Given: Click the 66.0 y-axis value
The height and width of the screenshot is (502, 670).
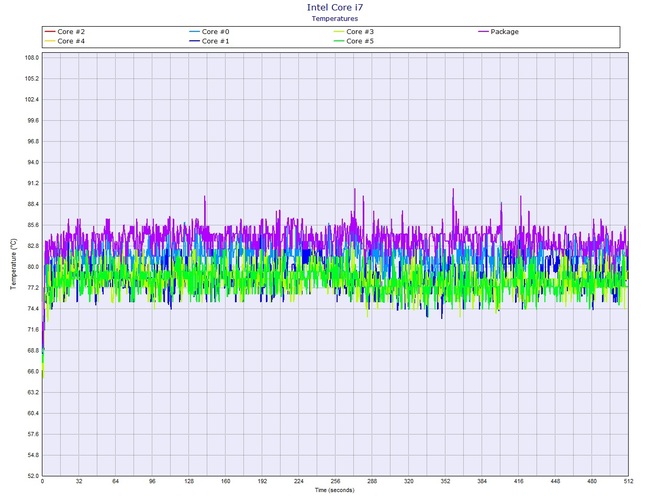Looking at the screenshot, I should tap(33, 372).
